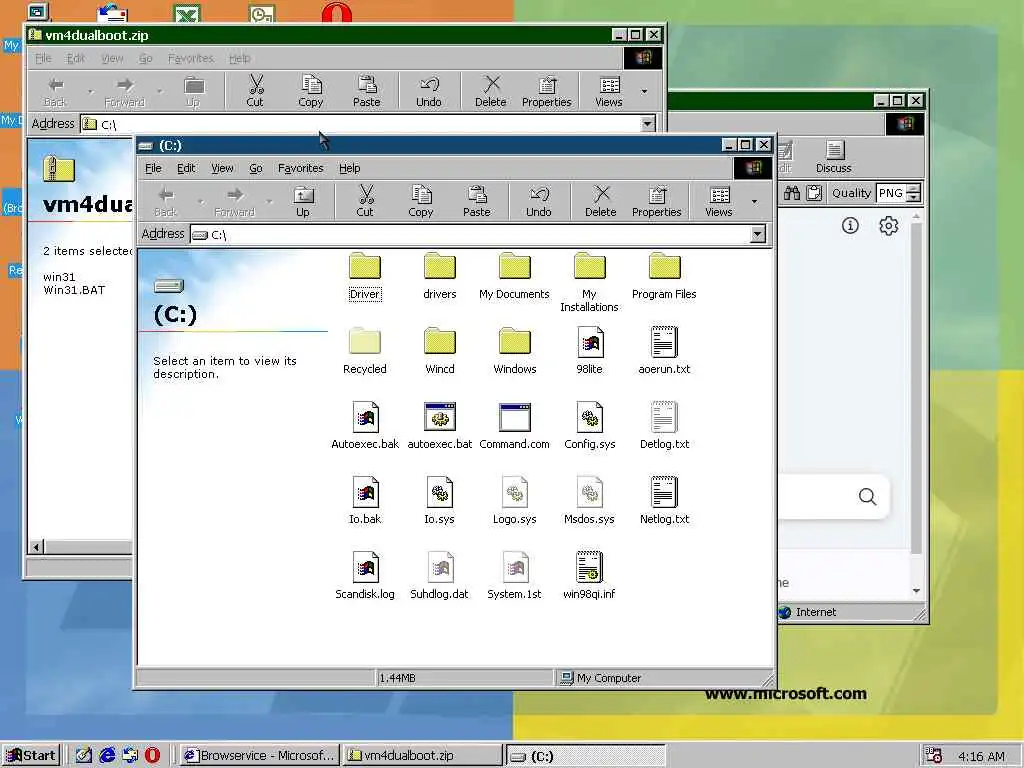Open the My Documents folder
This screenshot has width=1024, height=768.
tap(515, 276)
